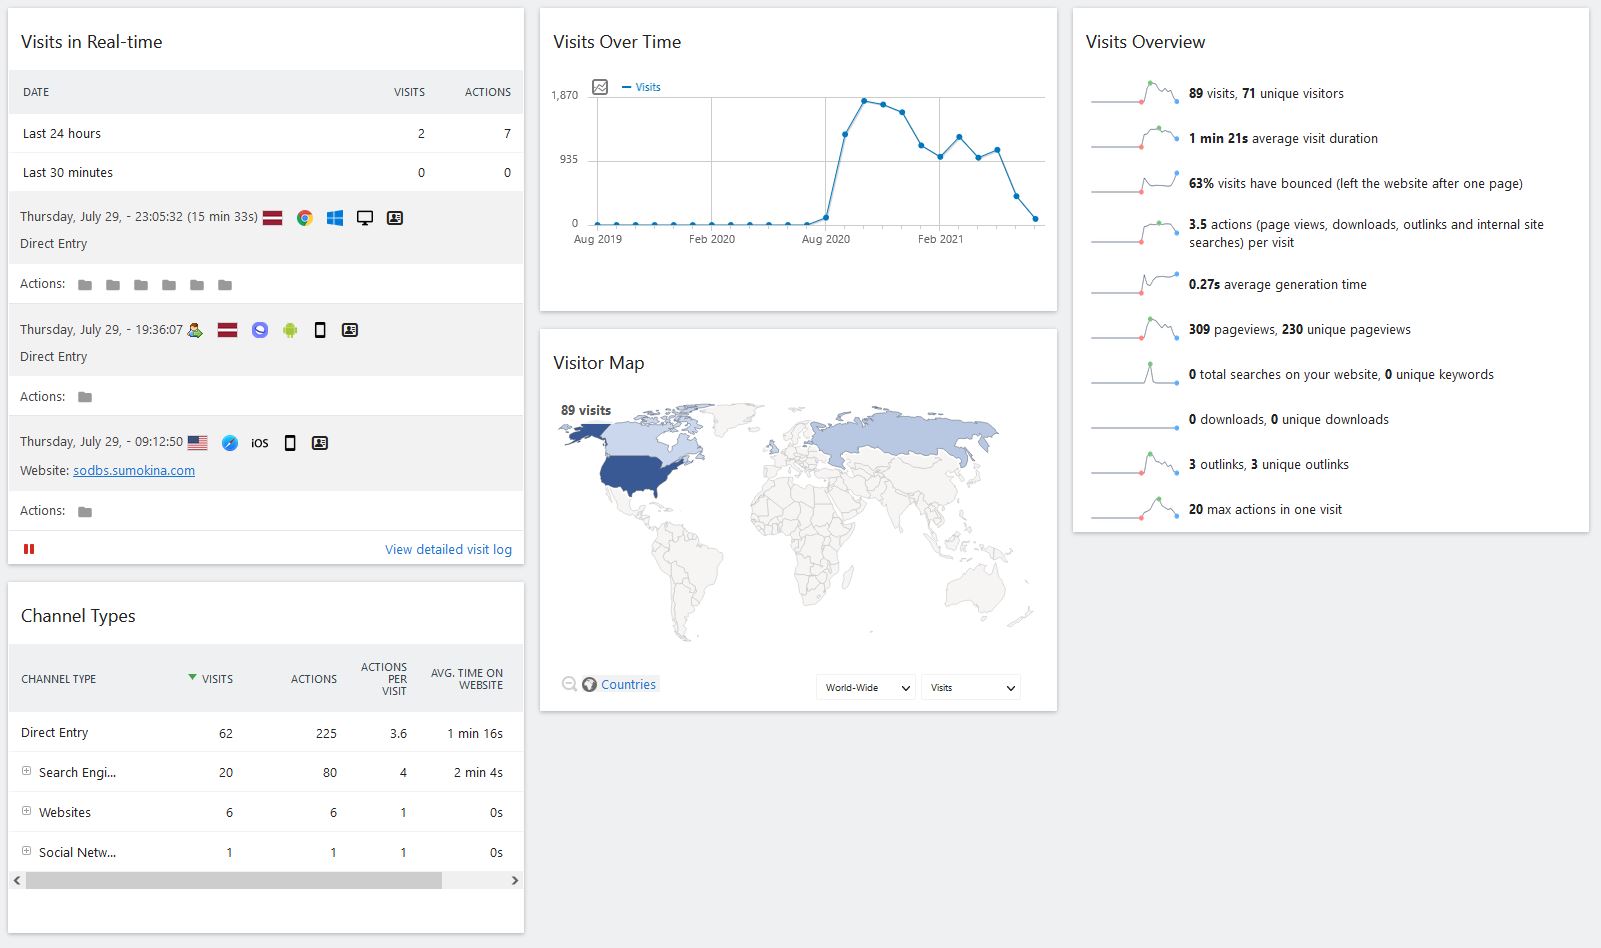Image resolution: width=1601 pixels, height=948 pixels.
Task: Click the sparkline for 63% bounced visits
Action: coord(1135,183)
